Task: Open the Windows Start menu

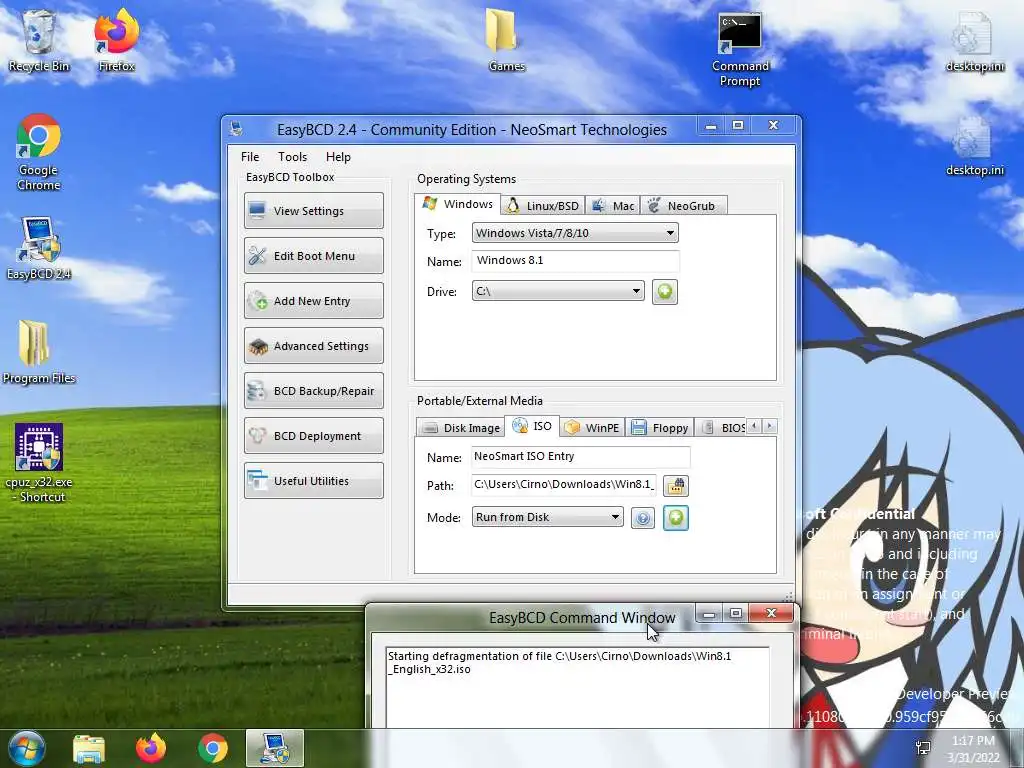Action: pos(27,748)
